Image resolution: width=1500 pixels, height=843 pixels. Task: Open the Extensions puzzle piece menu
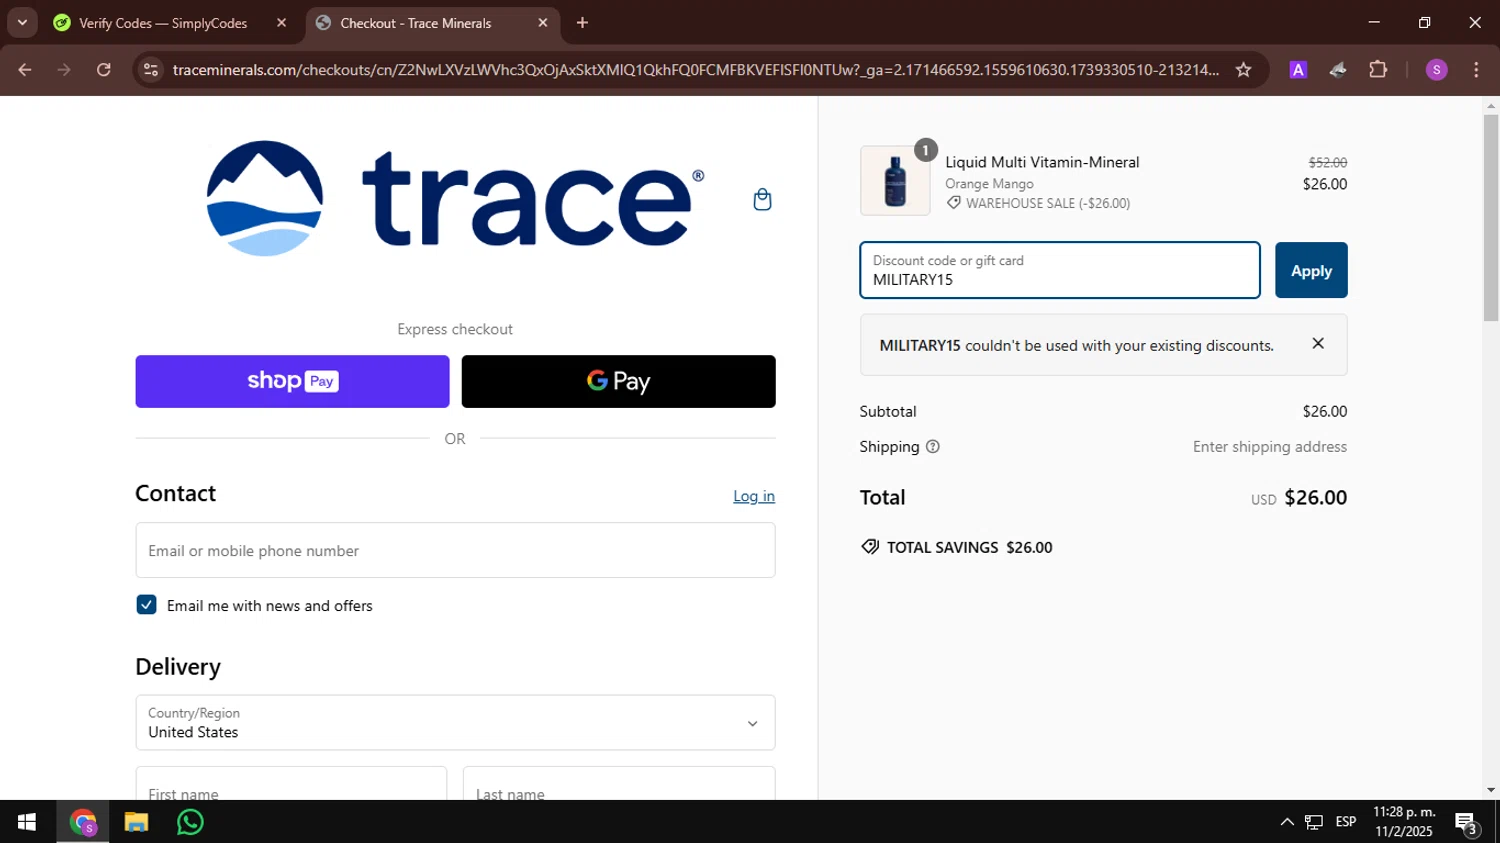point(1378,70)
